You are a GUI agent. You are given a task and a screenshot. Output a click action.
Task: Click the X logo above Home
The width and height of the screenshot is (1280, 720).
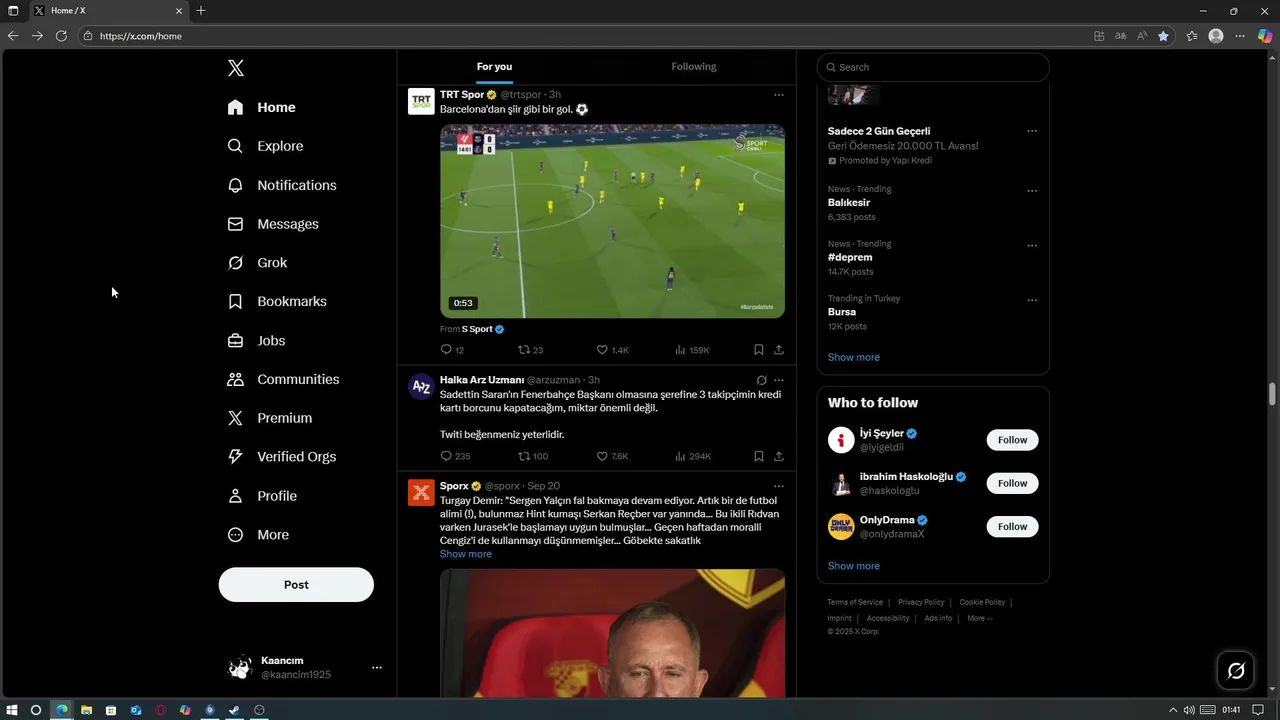click(x=236, y=68)
